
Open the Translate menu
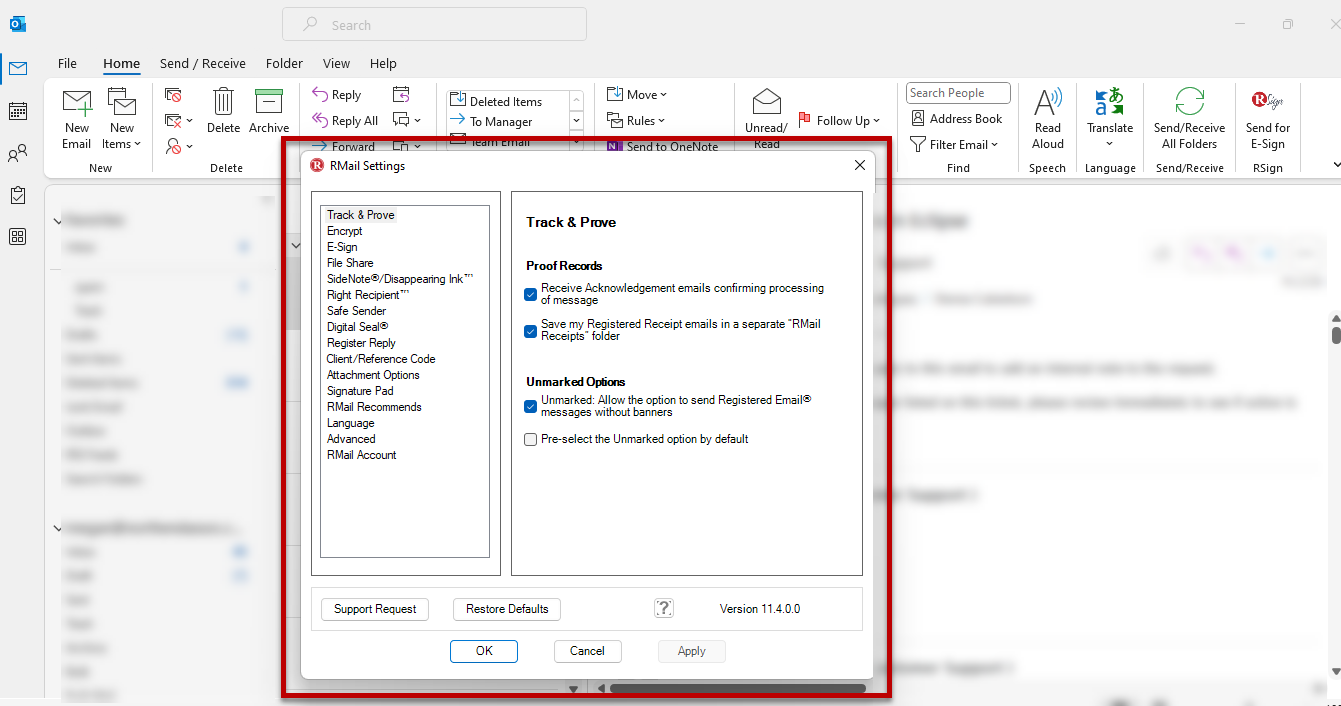coord(1110,119)
